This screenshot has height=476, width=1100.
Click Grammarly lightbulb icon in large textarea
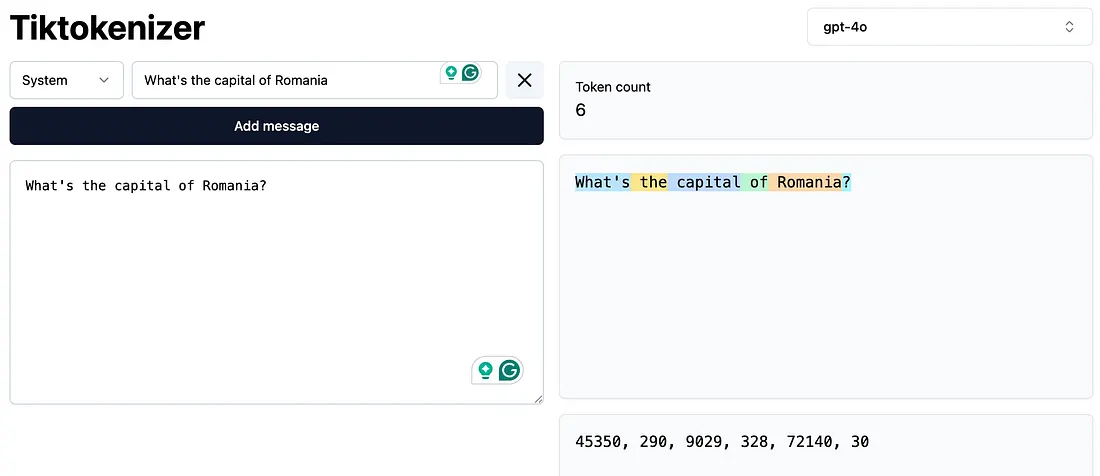click(486, 370)
